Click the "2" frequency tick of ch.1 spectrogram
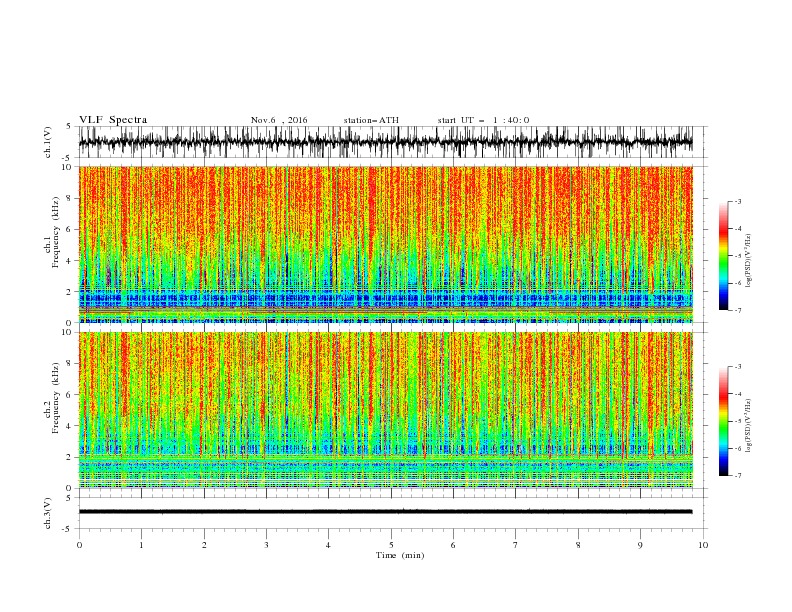 [69, 292]
